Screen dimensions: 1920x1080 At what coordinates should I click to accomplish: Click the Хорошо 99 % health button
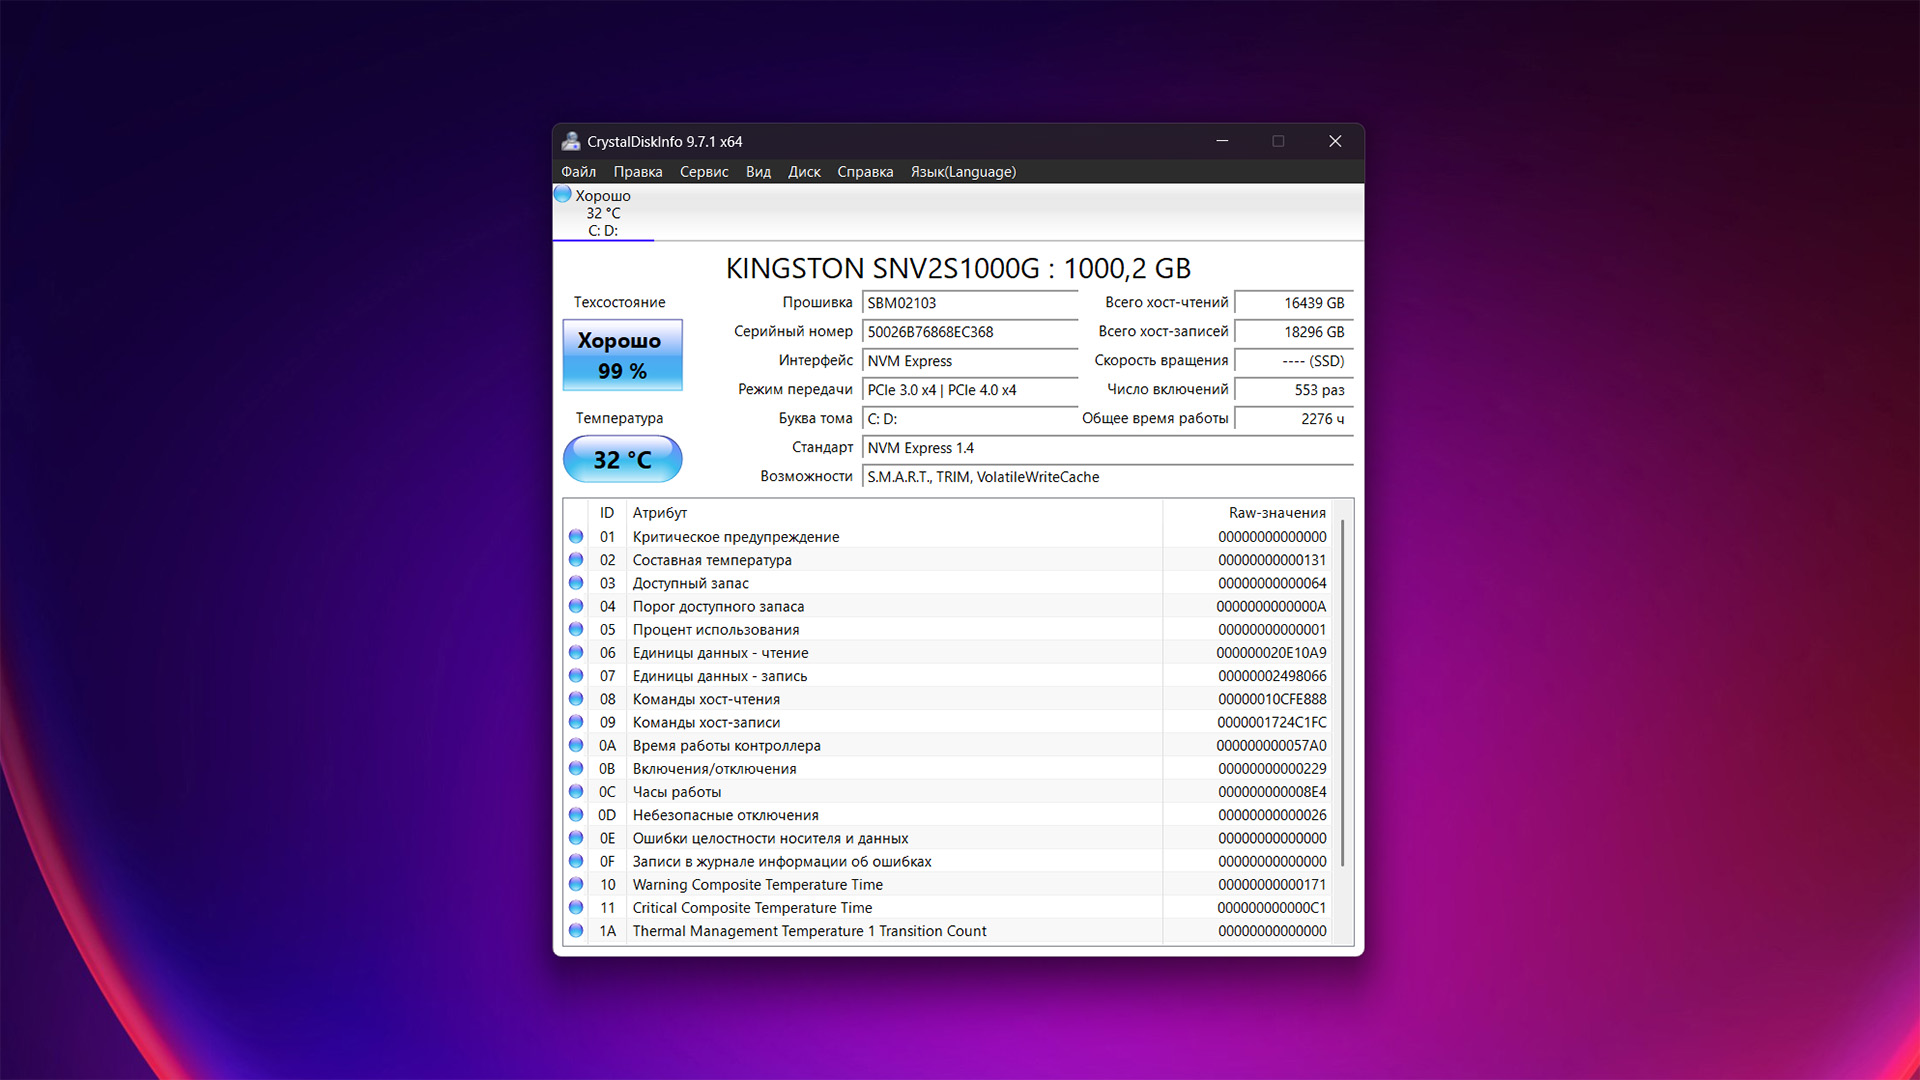click(x=622, y=355)
